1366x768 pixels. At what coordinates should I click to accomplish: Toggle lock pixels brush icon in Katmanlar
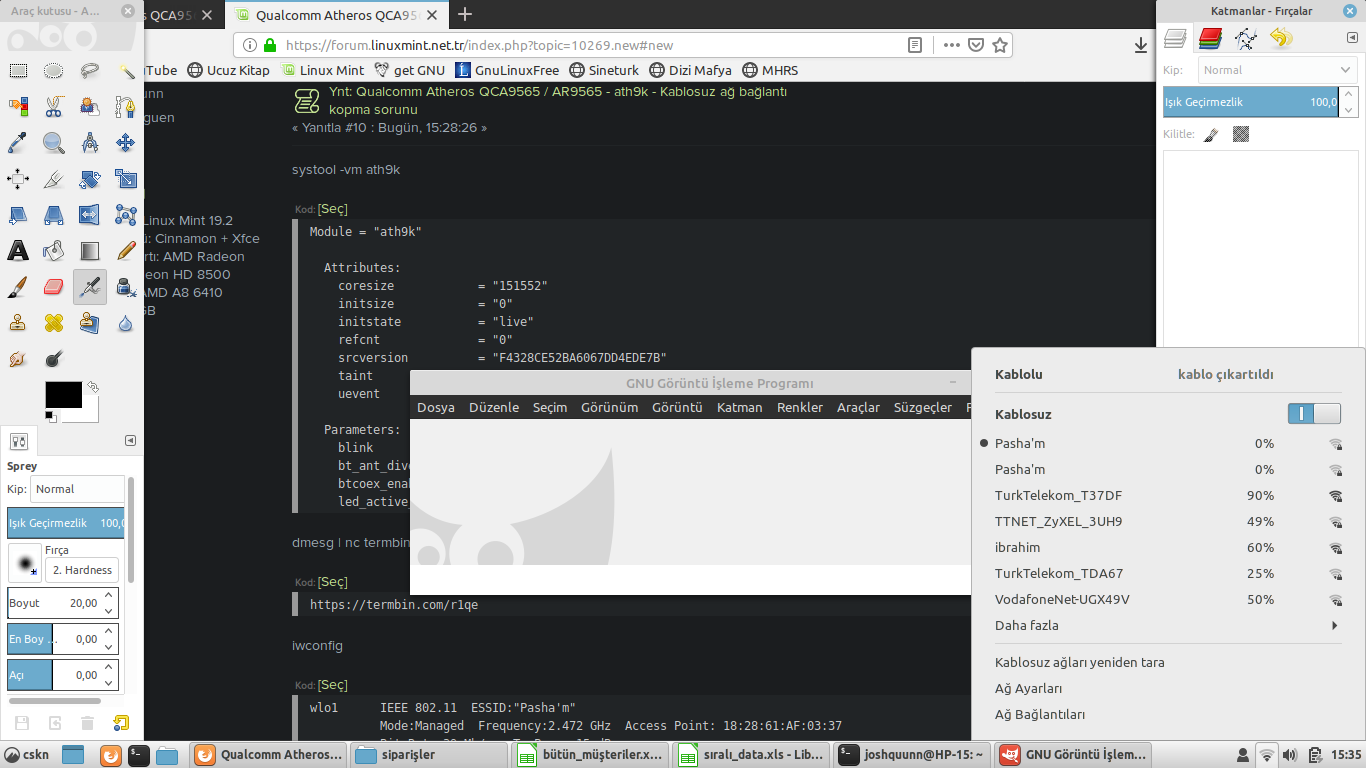[1211, 134]
